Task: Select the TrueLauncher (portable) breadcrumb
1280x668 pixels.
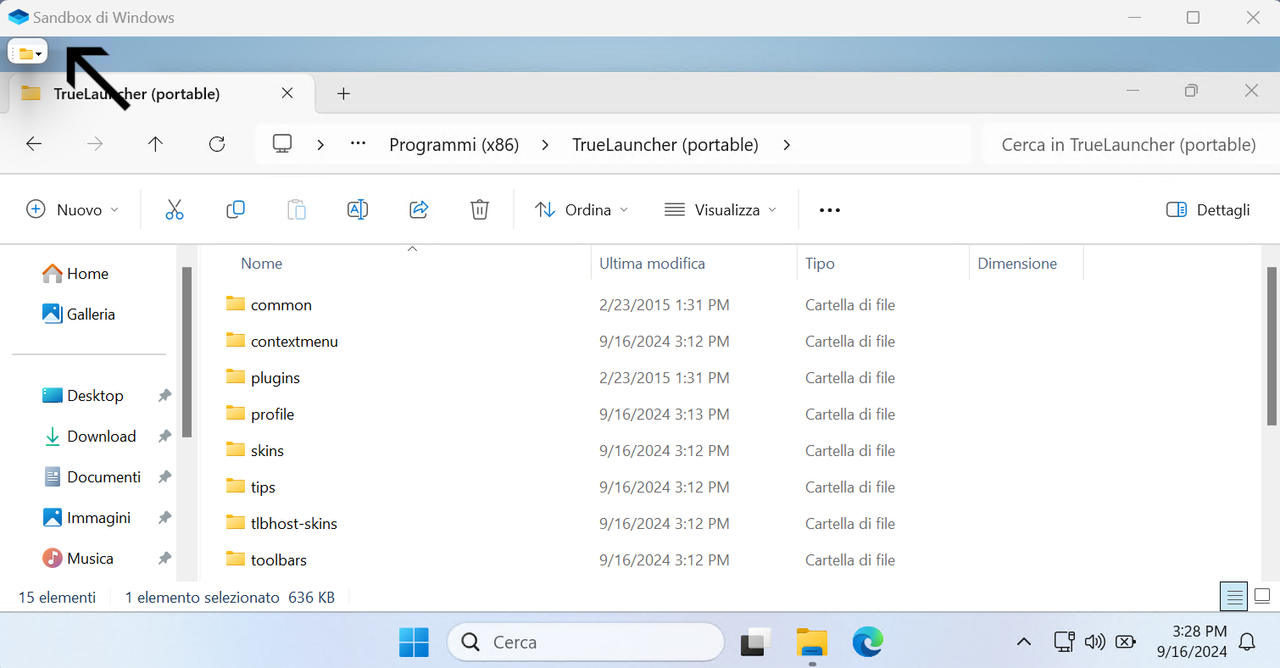Action: point(665,145)
